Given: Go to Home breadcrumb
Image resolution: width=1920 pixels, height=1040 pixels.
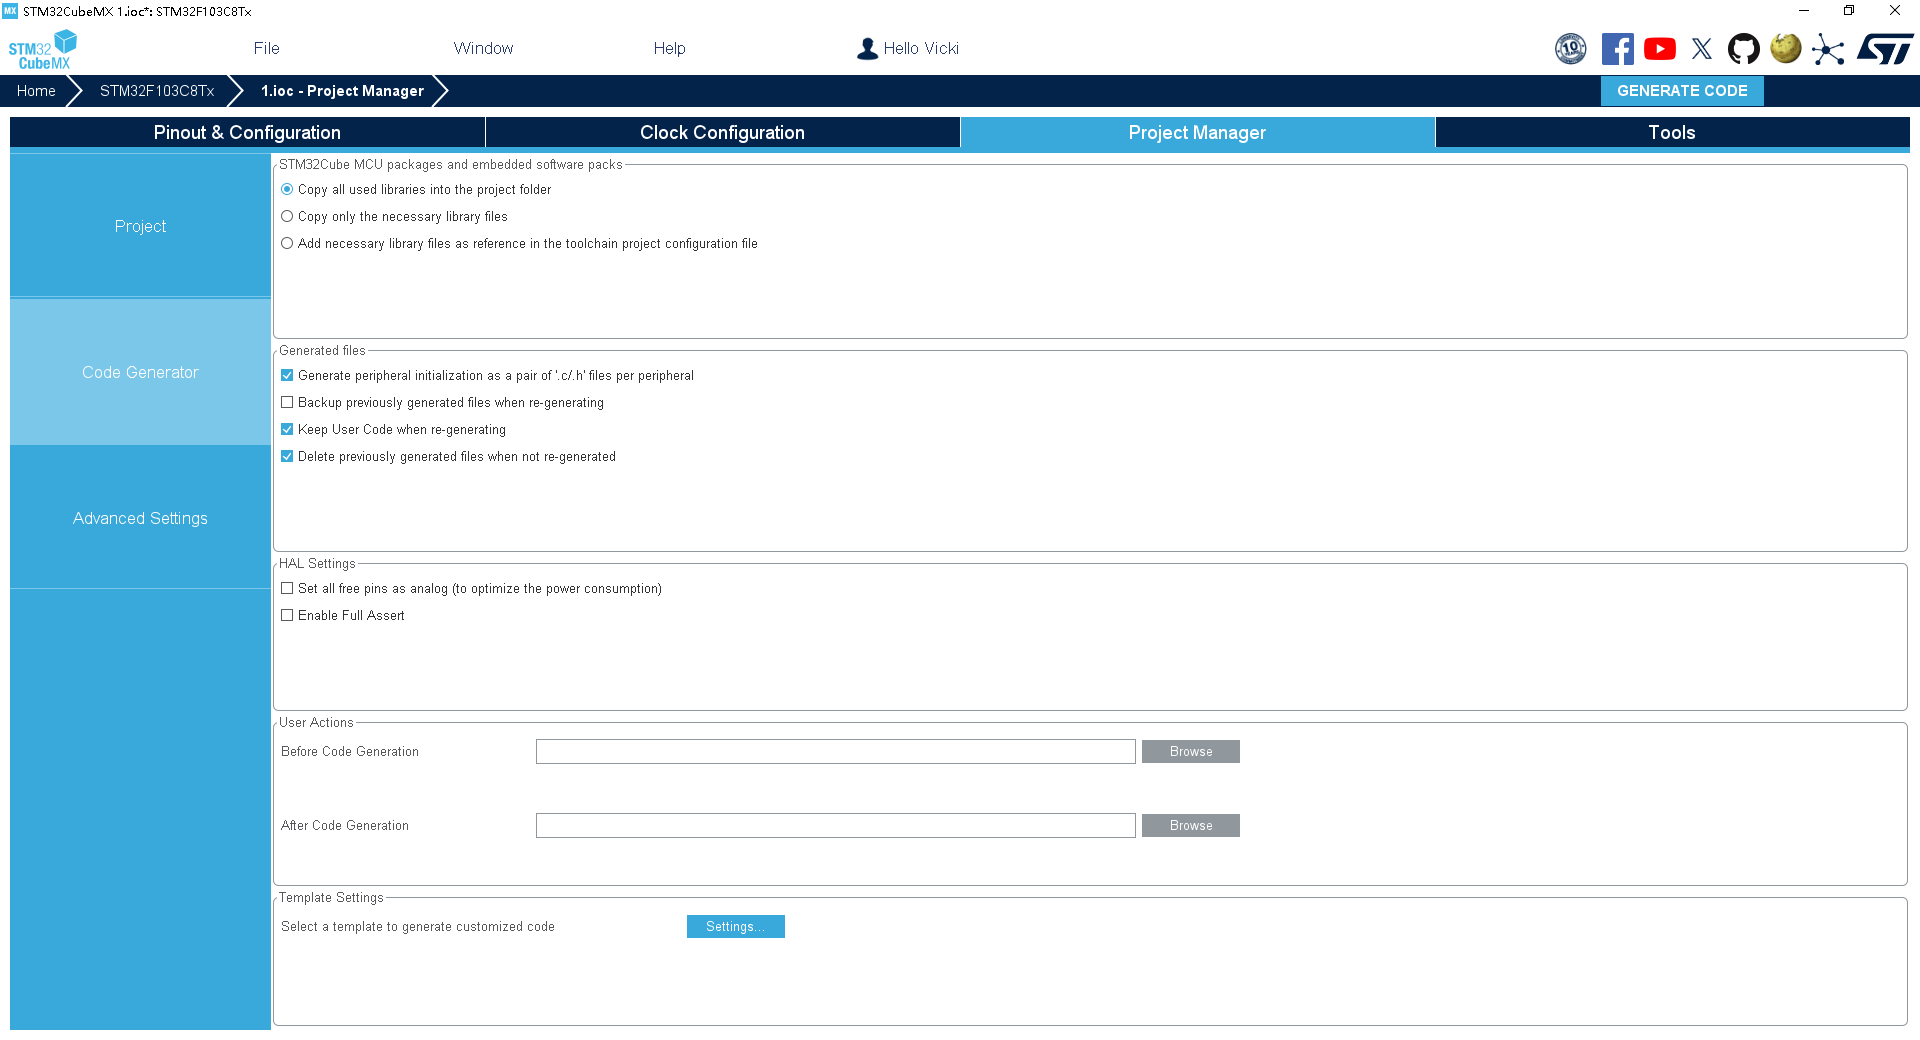Looking at the screenshot, I should pos(36,90).
